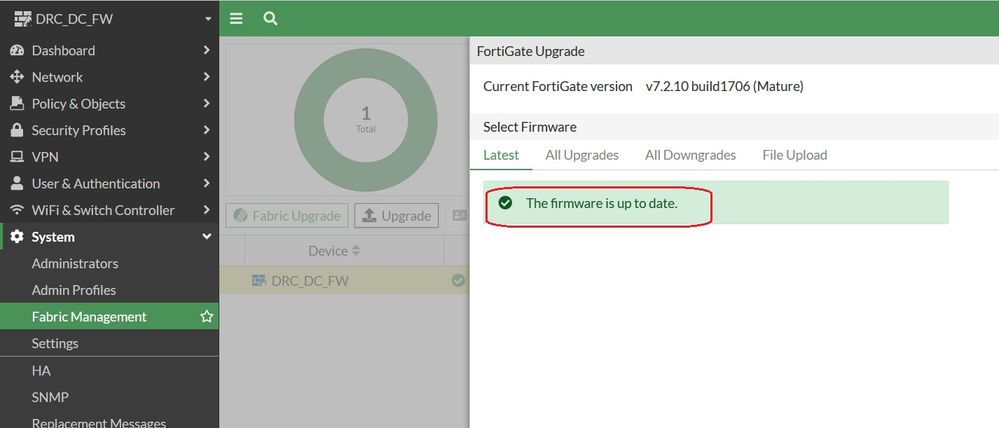Open the DRC_DC_FW device dropdown
The image size is (999, 428).
(207, 18)
